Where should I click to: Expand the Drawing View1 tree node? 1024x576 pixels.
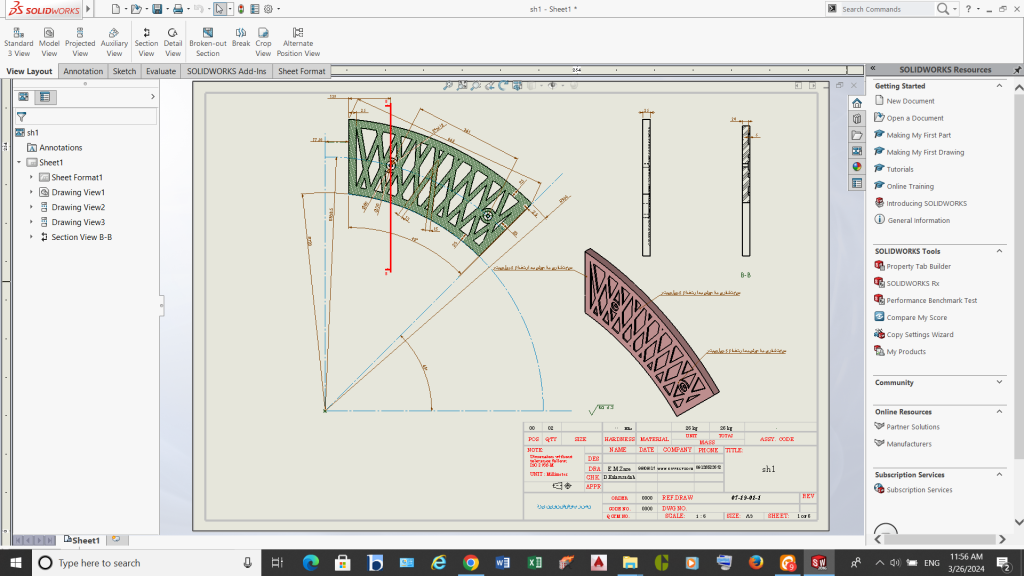tap(32, 192)
